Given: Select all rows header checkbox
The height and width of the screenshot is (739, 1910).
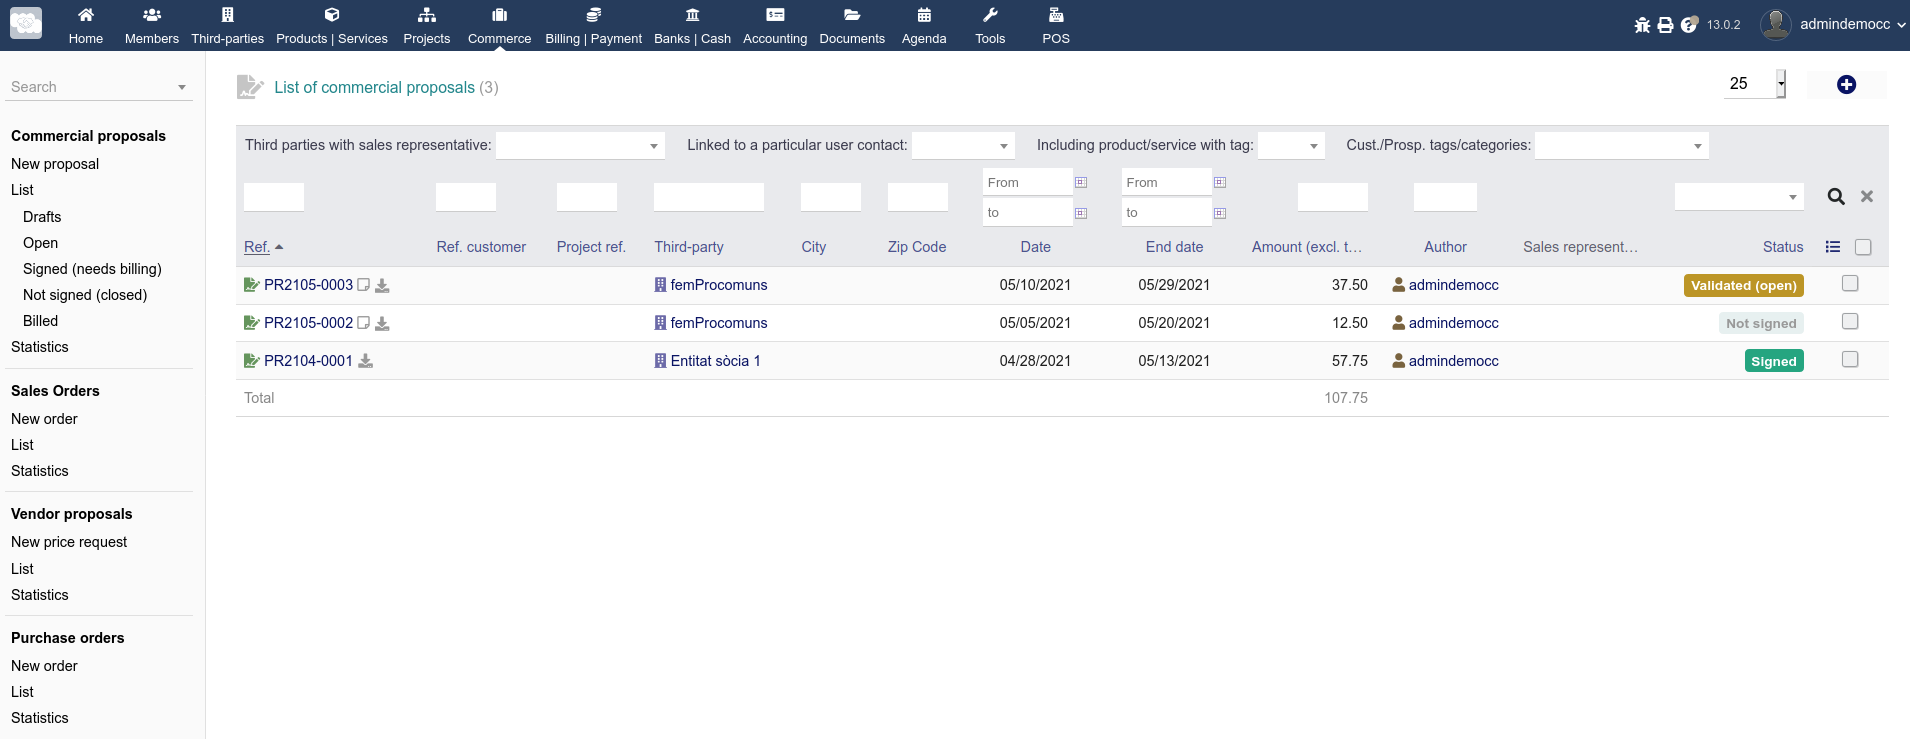Looking at the screenshot, I should pyautogui.click(x=1863, y=247).
